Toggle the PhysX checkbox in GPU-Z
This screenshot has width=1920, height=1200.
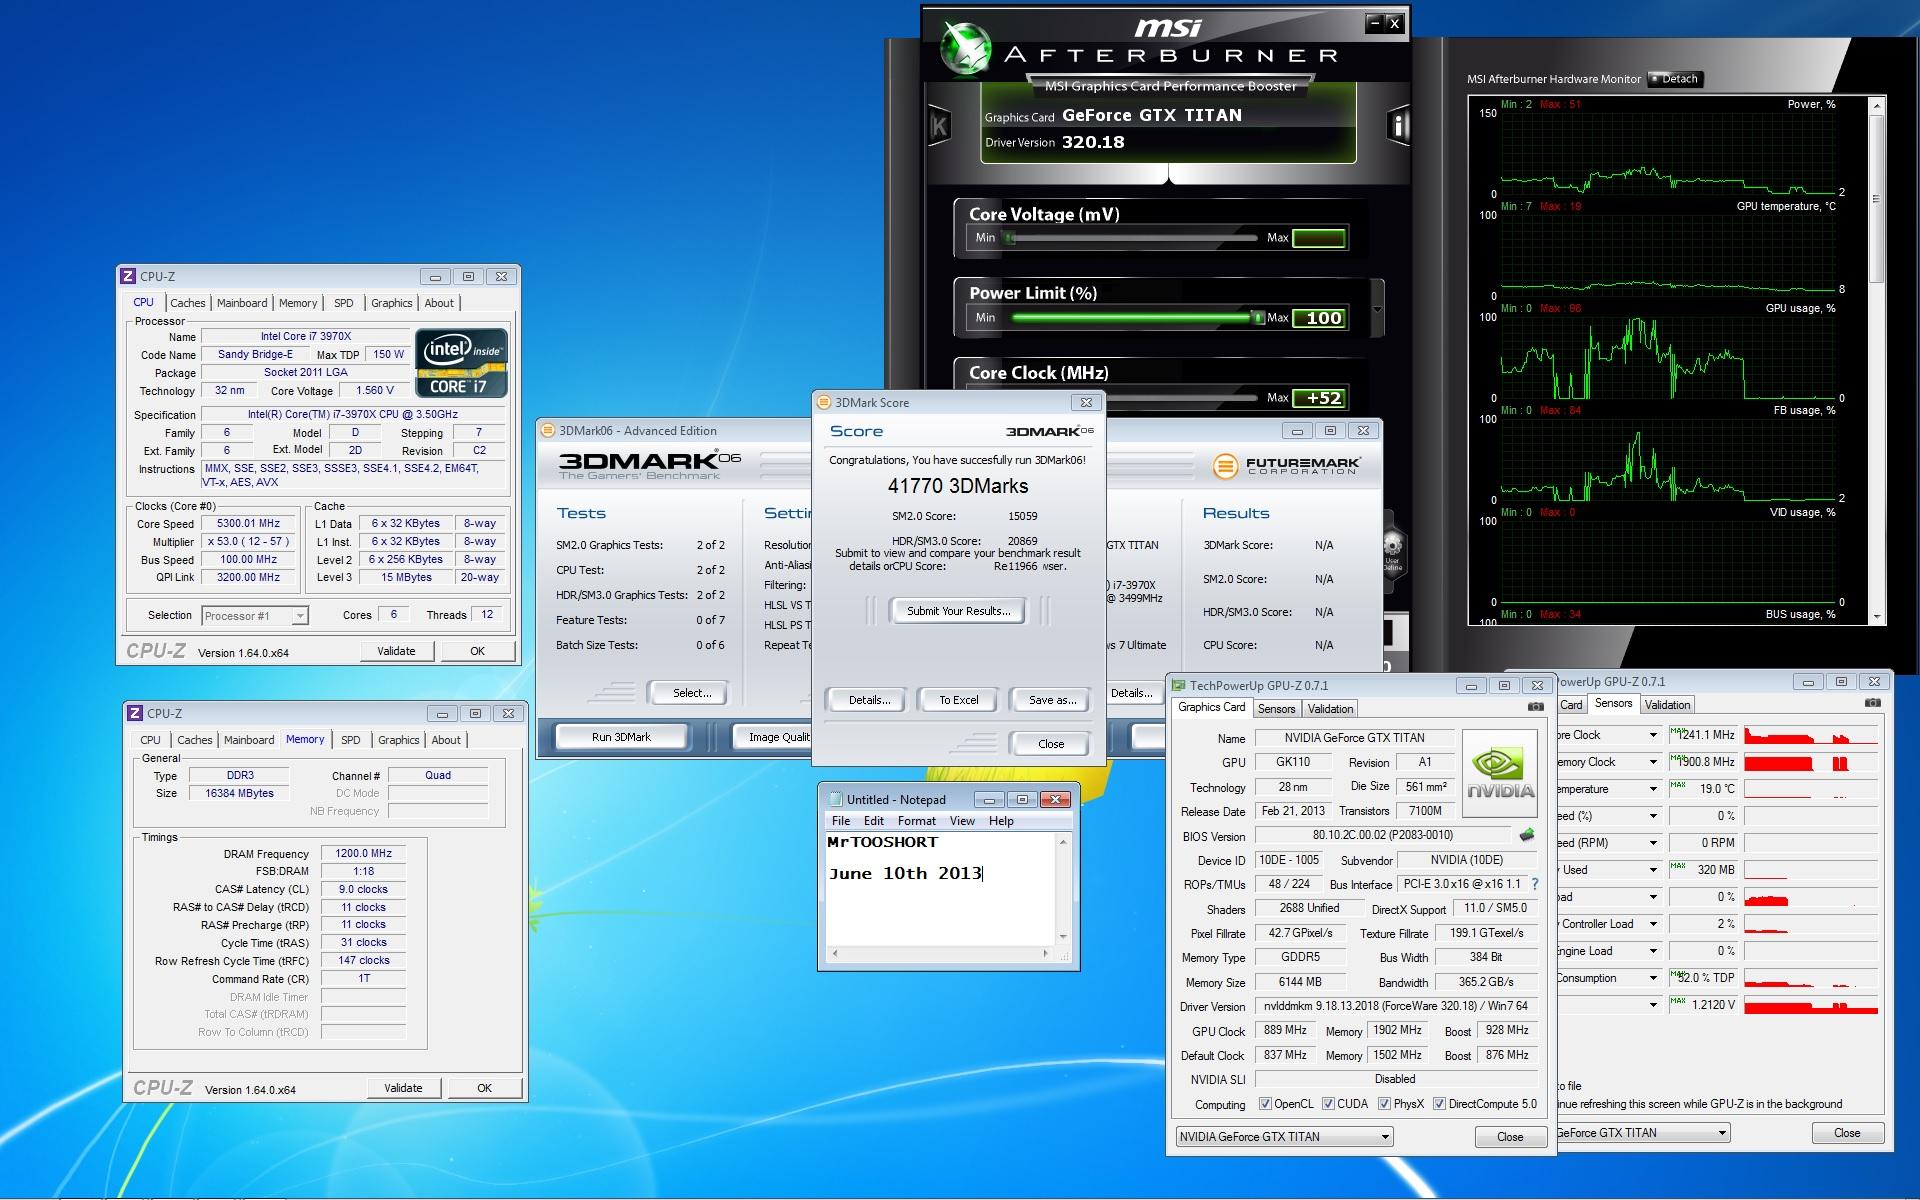[1384, 1104]
